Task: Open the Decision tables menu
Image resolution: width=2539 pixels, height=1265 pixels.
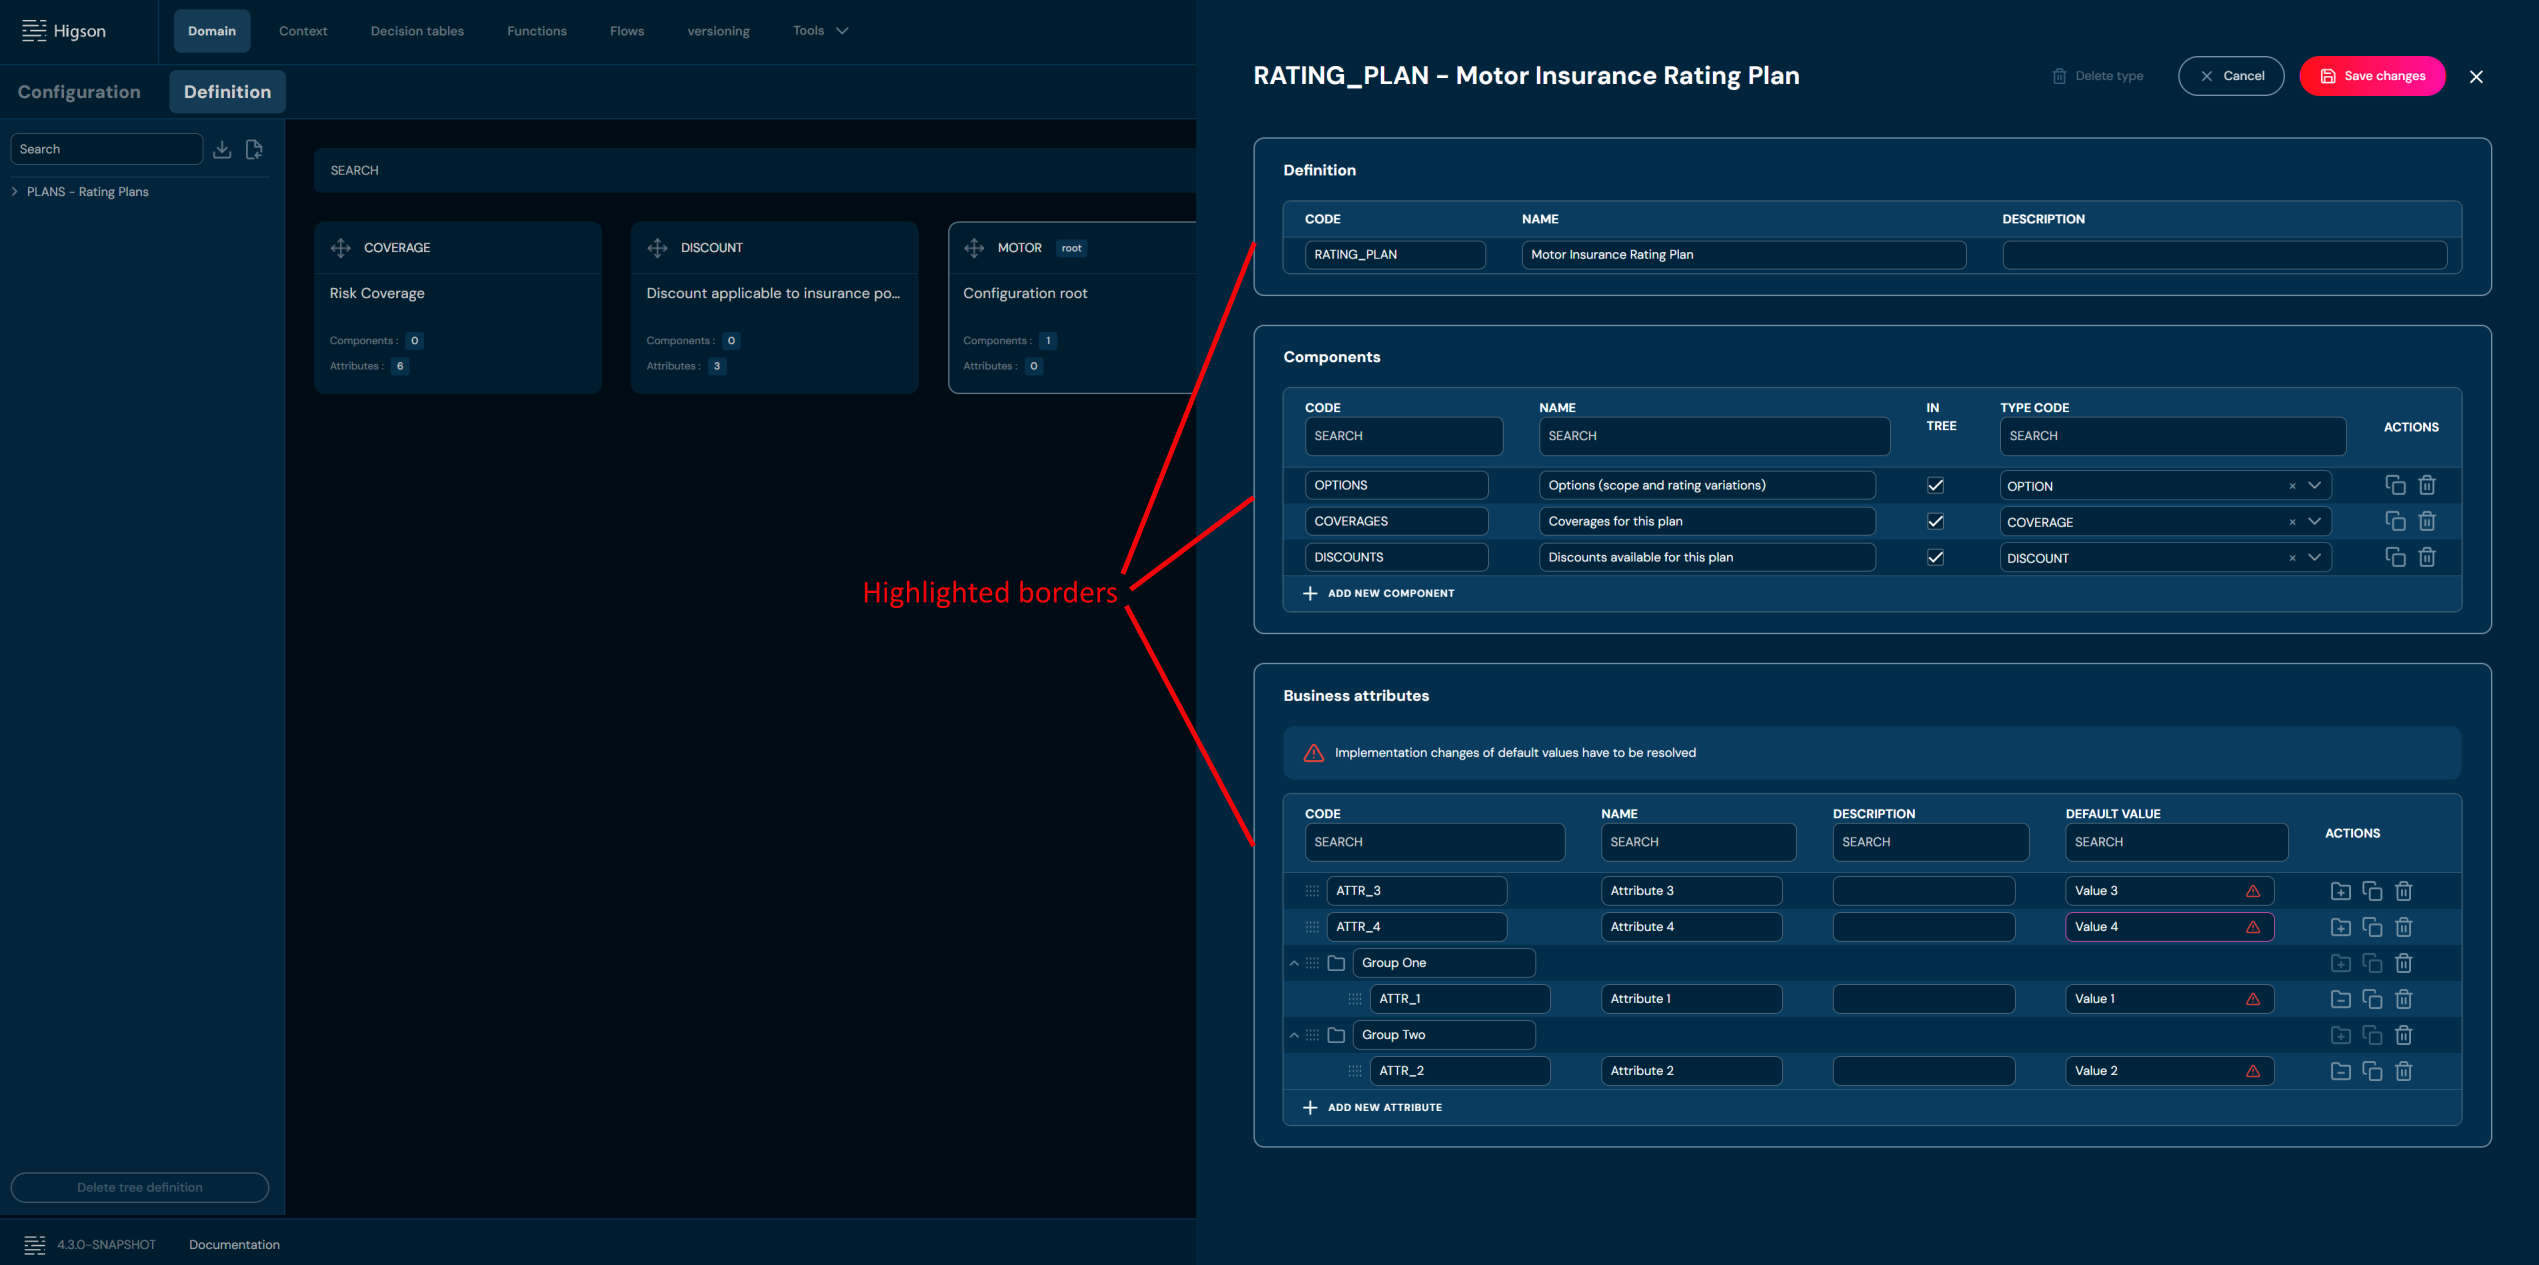Action: click(x=417, y=31)
